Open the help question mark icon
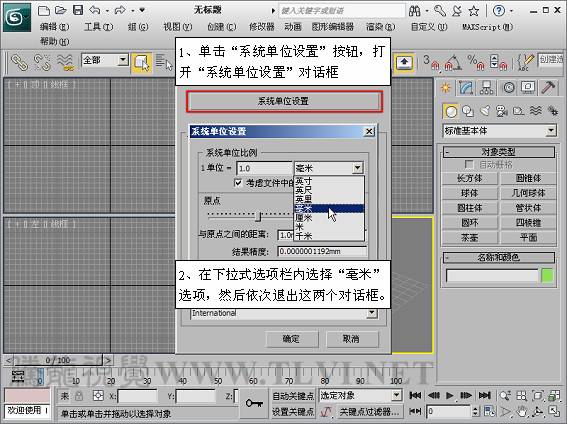Screen dimensions: 567x424 [499, 11]
